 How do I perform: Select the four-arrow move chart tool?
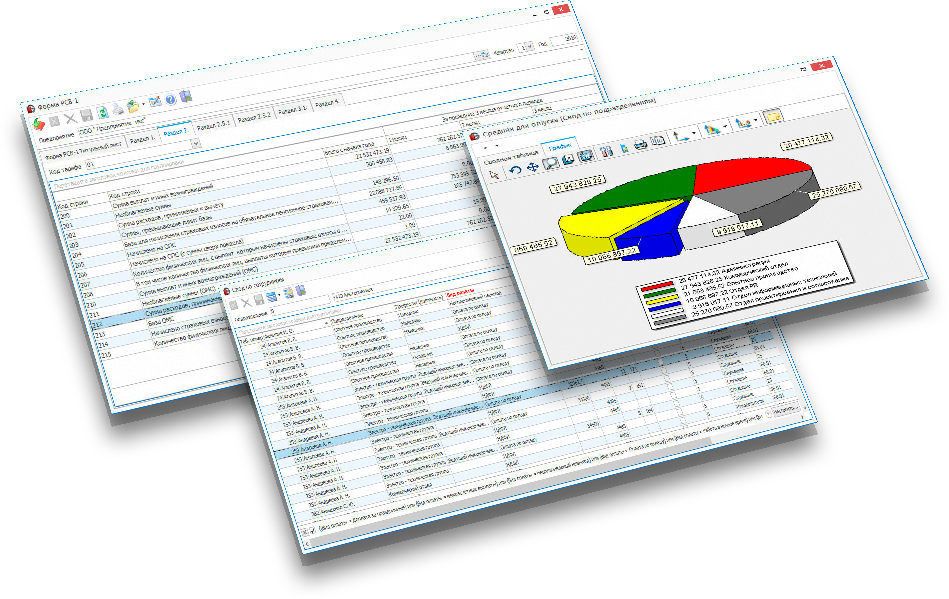coord(531,165)
